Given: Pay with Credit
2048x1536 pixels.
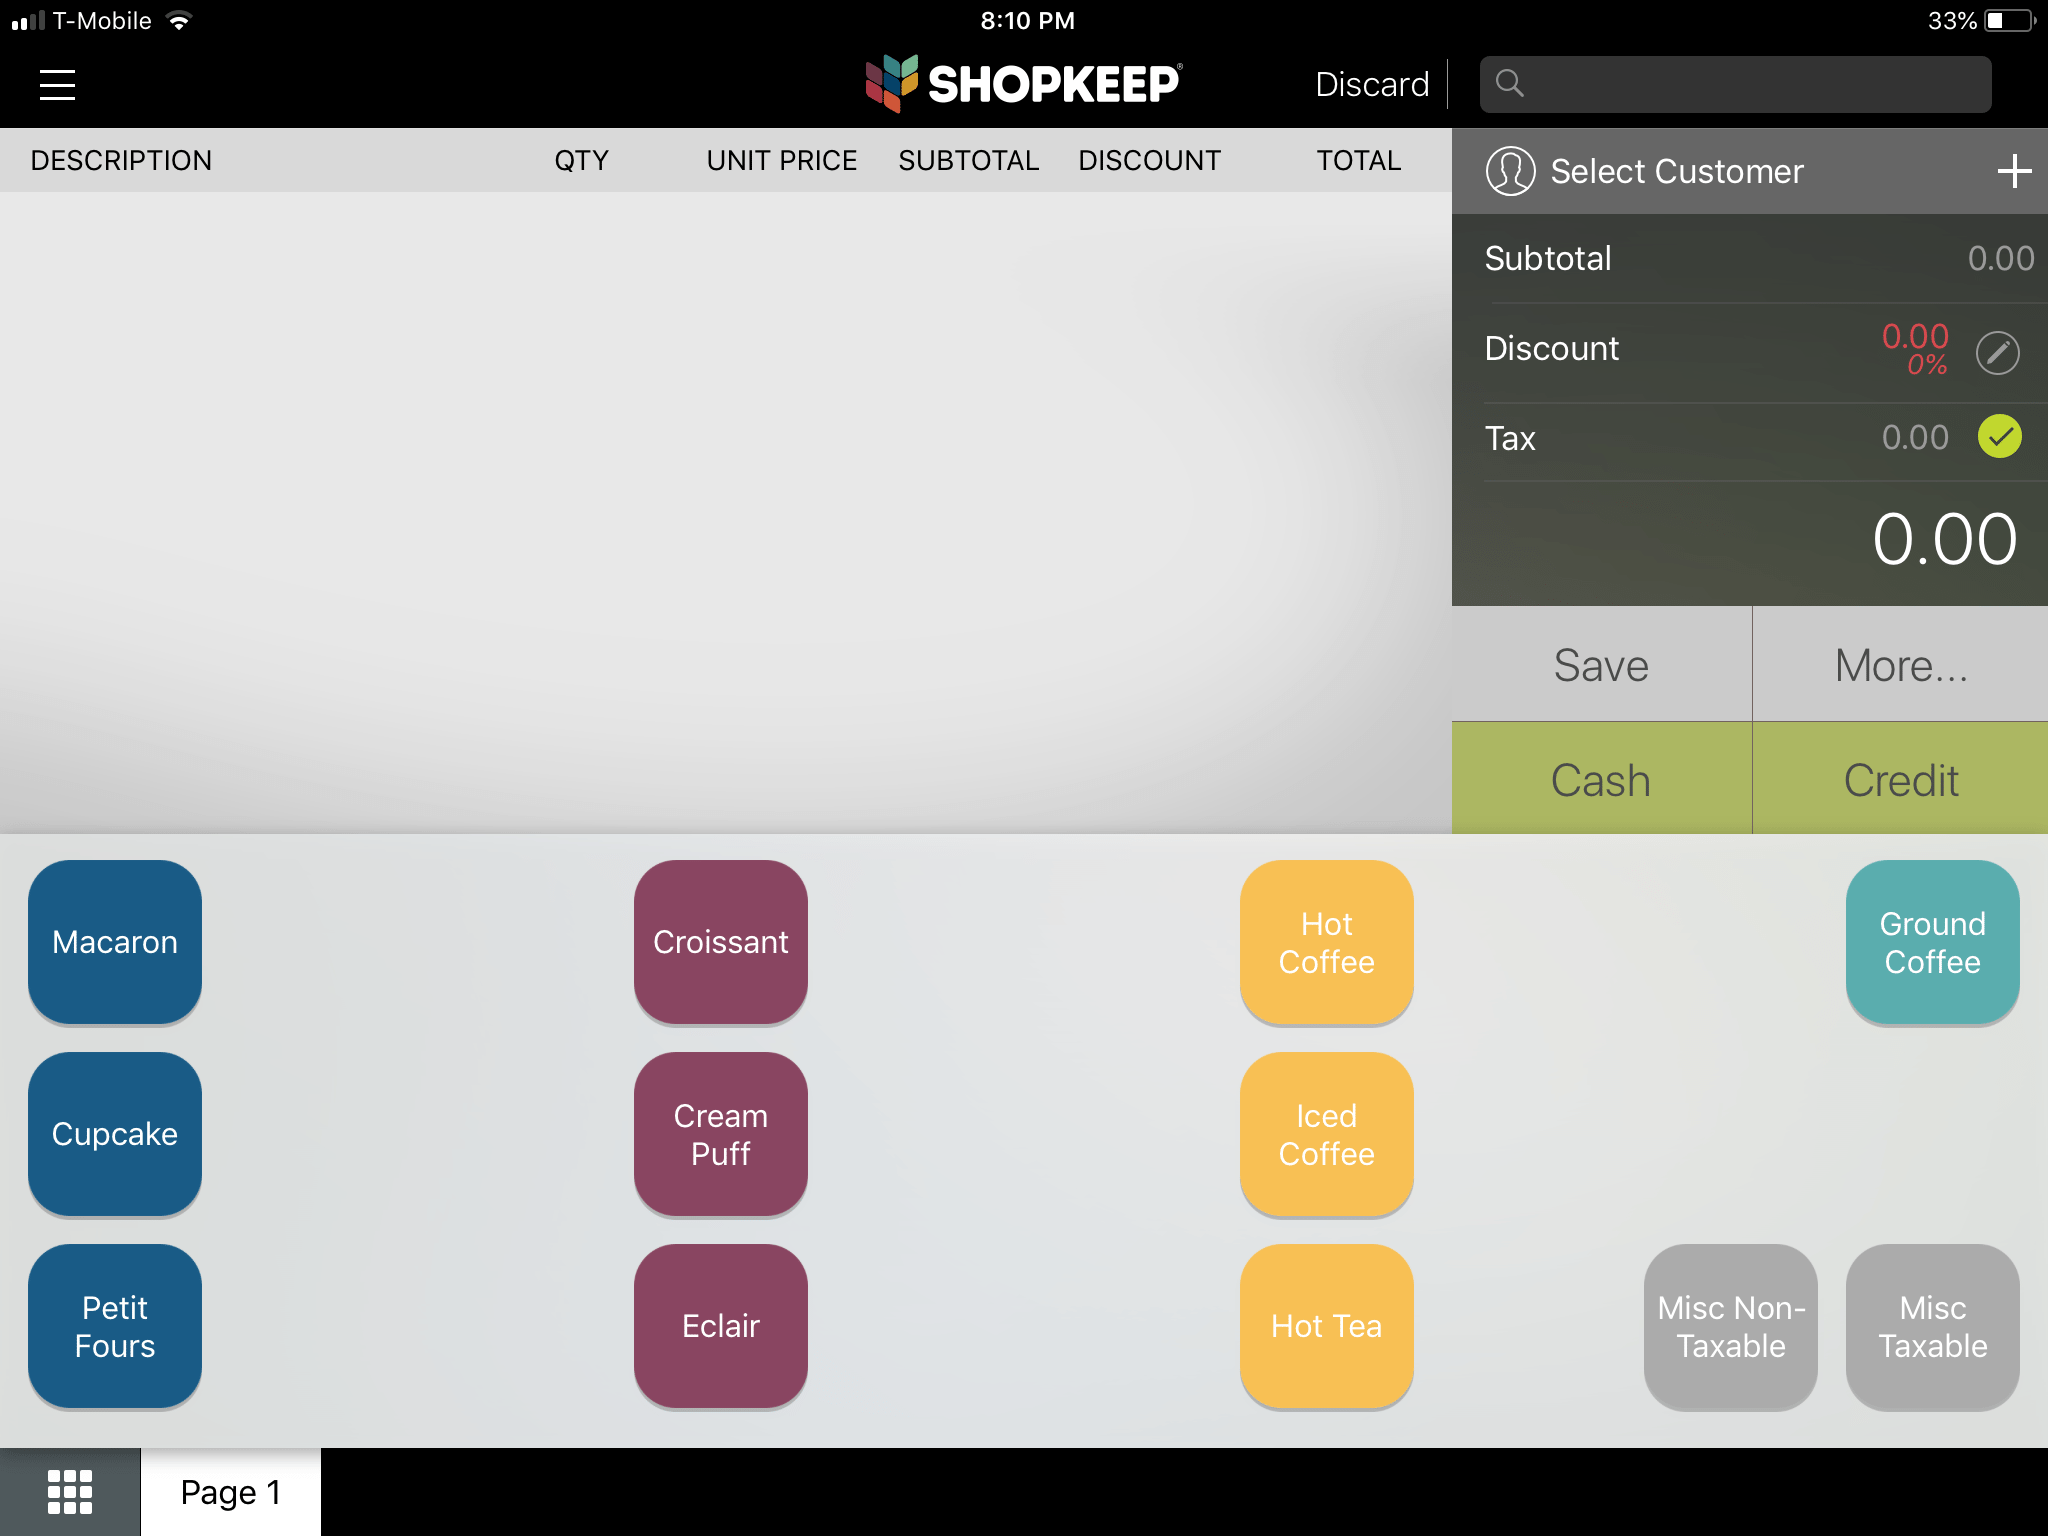Looking at the screenshot, I should 1901,779.
